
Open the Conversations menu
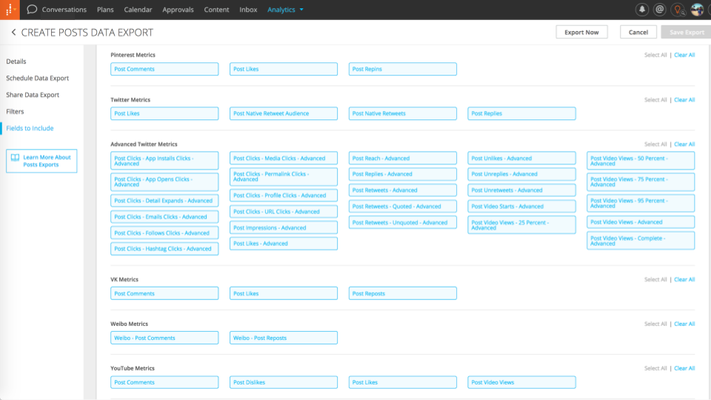64,10
